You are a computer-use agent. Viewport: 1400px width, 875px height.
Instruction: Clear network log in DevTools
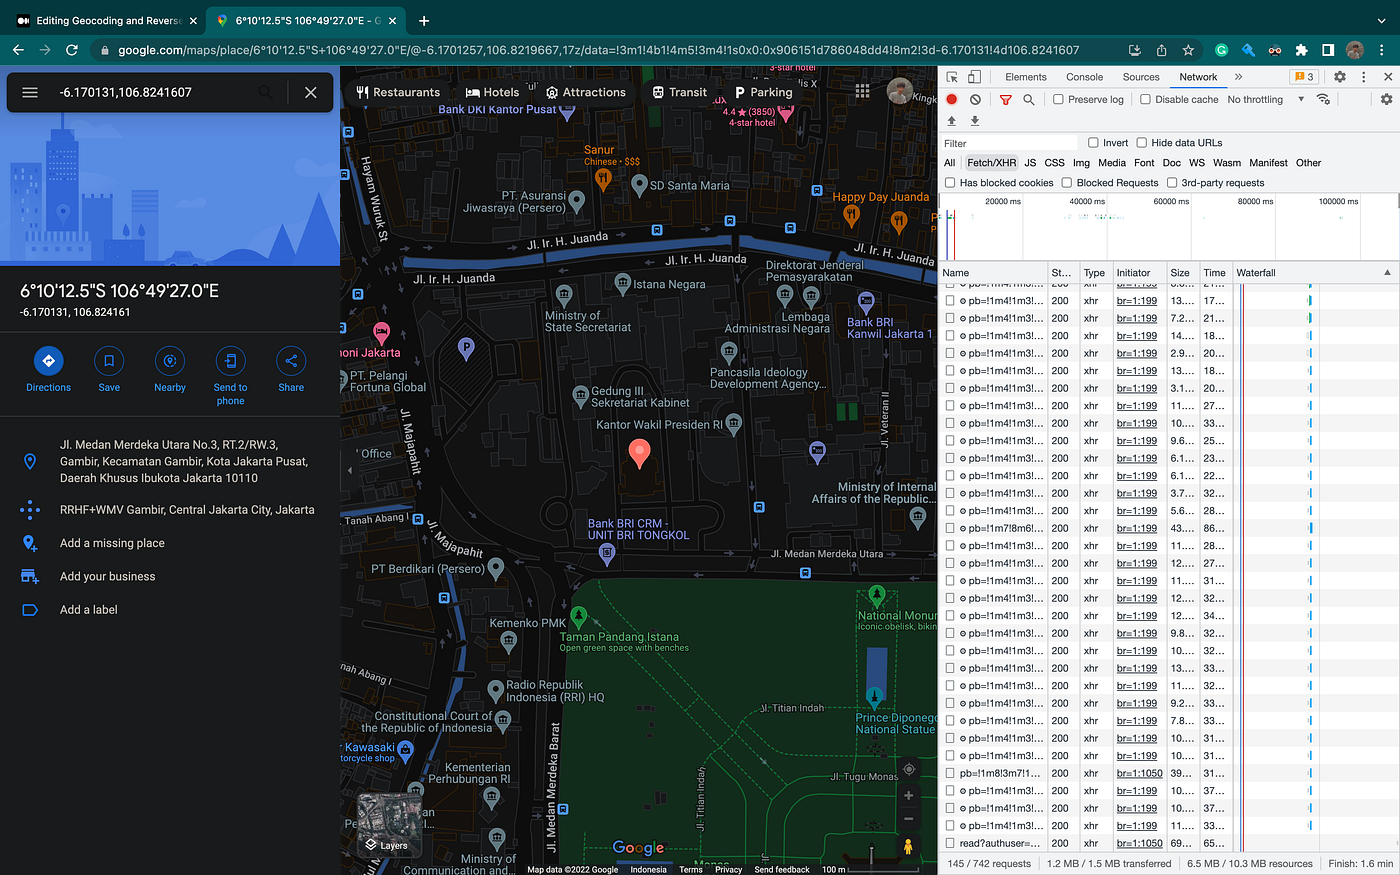coord(975,100)
